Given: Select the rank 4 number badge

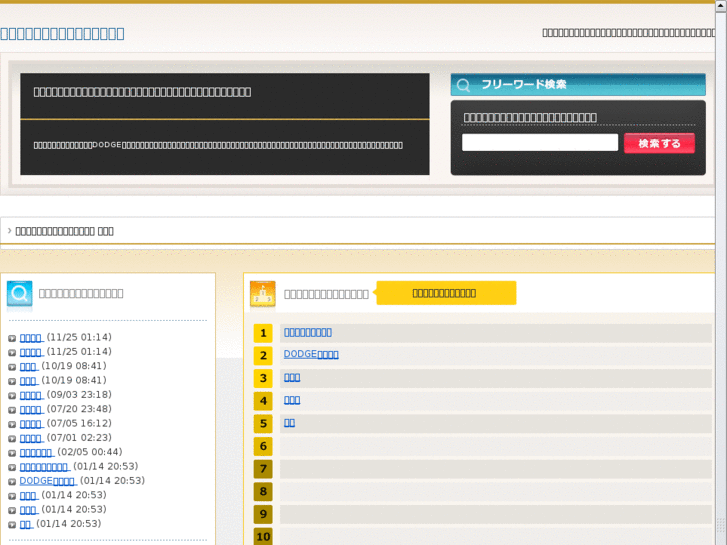Looking at the screenshot, I should (x=263, y=401).
